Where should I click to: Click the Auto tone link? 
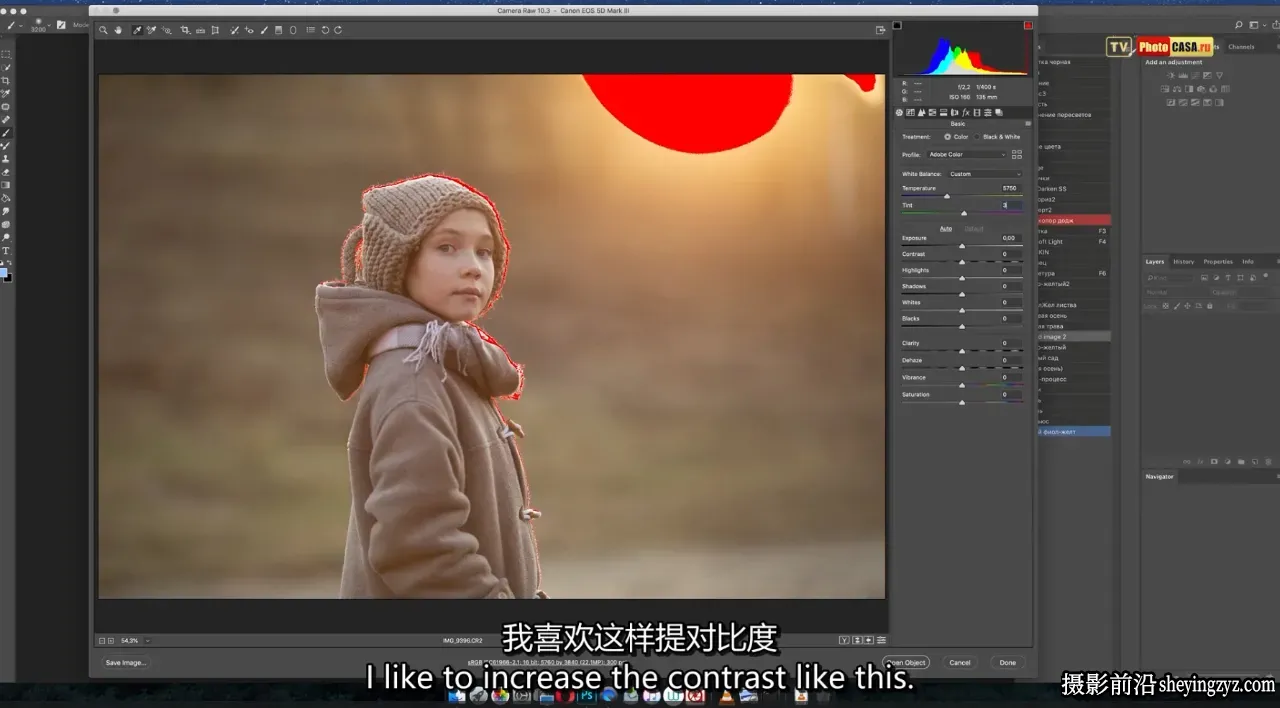pos(945,228)
